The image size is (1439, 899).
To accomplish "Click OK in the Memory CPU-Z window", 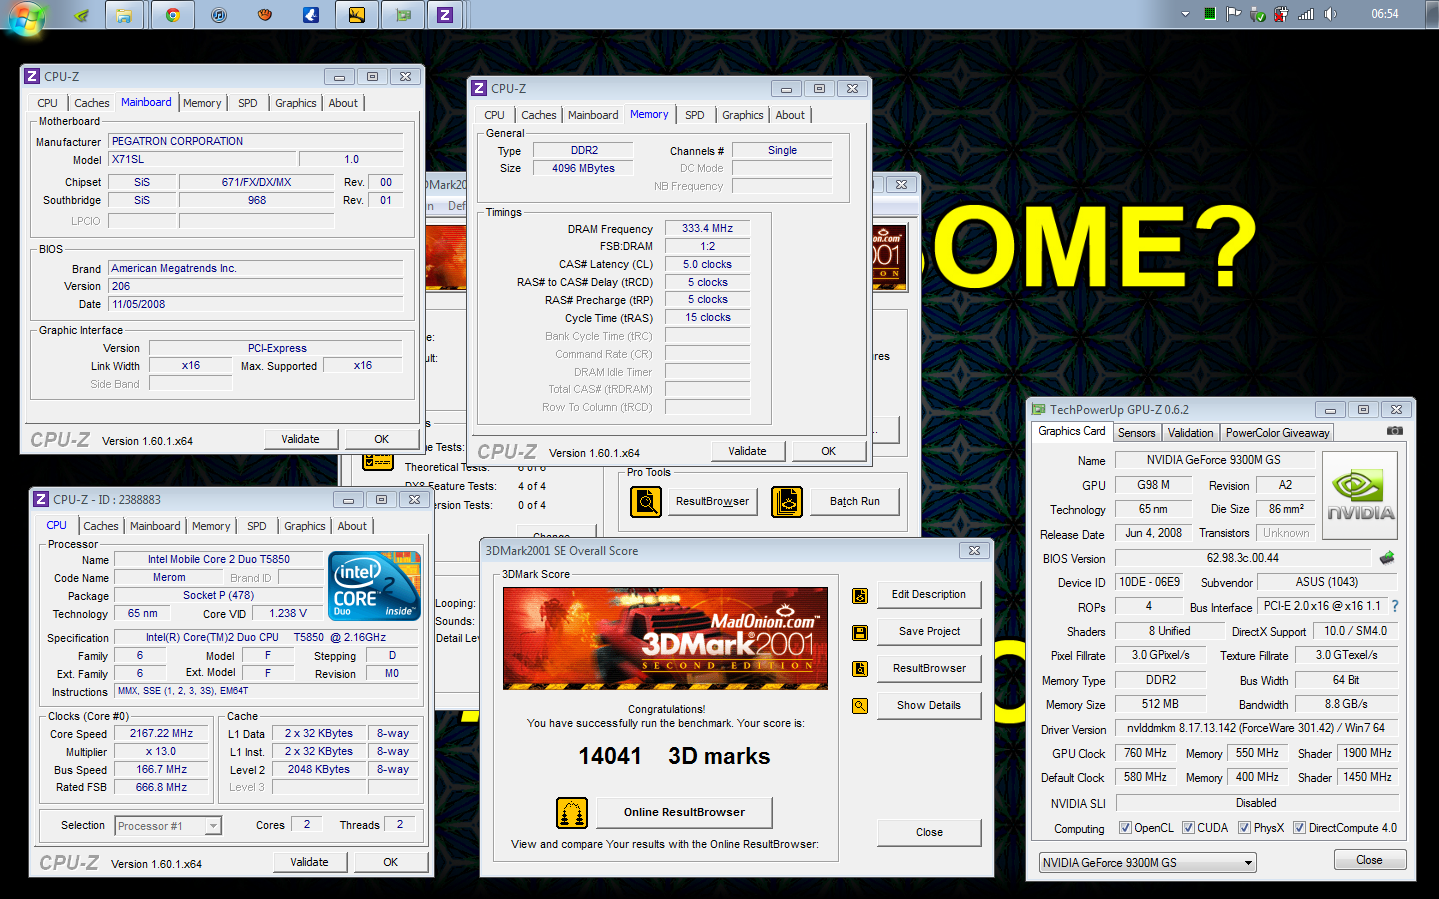I will (x=828, y=451).
